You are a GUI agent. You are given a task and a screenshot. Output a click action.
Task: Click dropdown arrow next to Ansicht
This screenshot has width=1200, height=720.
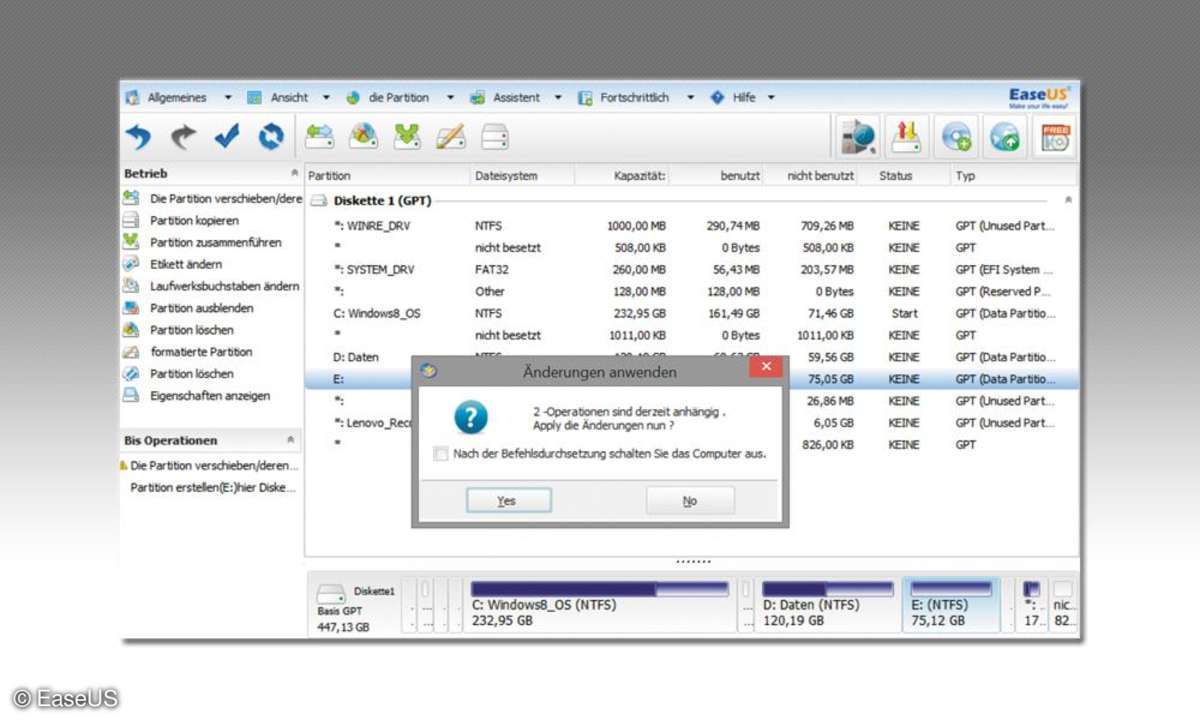coord(326,98)
